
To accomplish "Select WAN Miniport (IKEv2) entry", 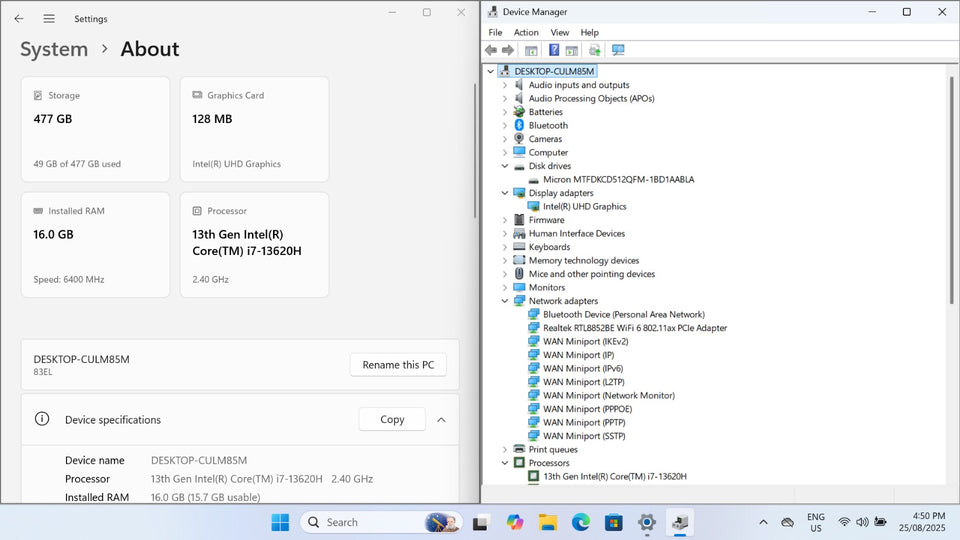I will [585, 341].
